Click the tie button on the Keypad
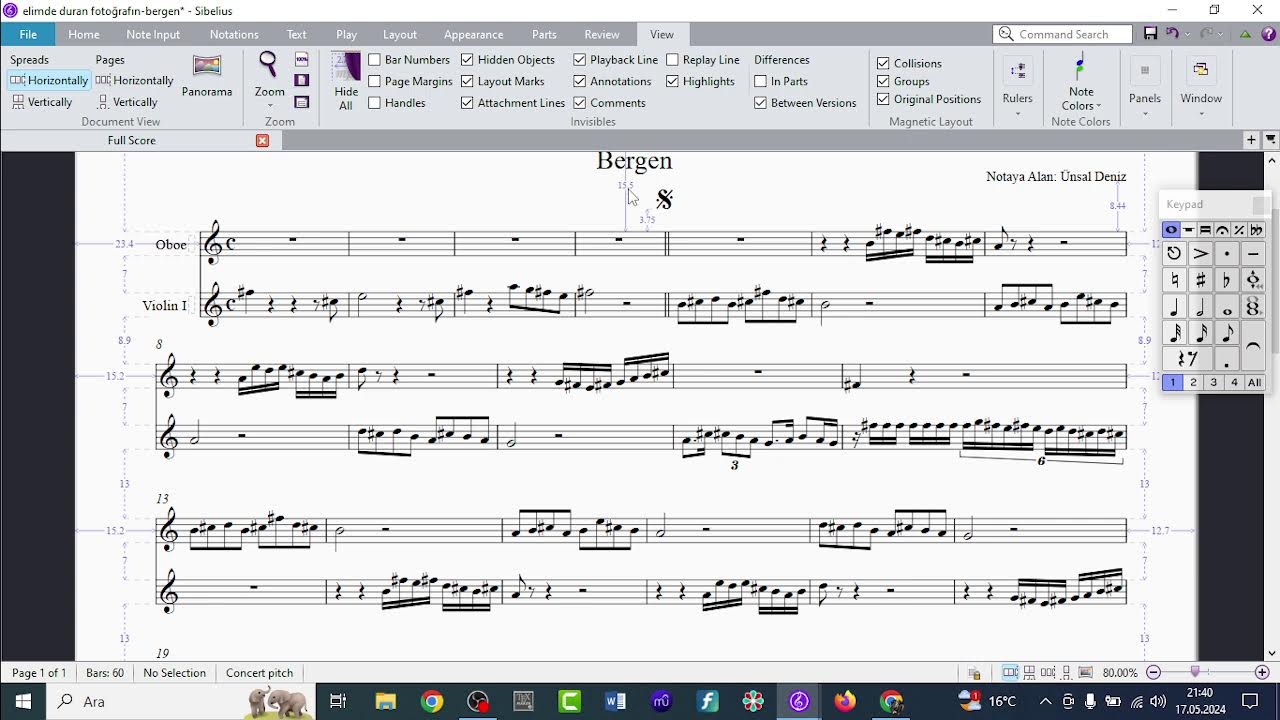Image resolution: width=1280 pixels, height=720 pixels. point(1253,346)
